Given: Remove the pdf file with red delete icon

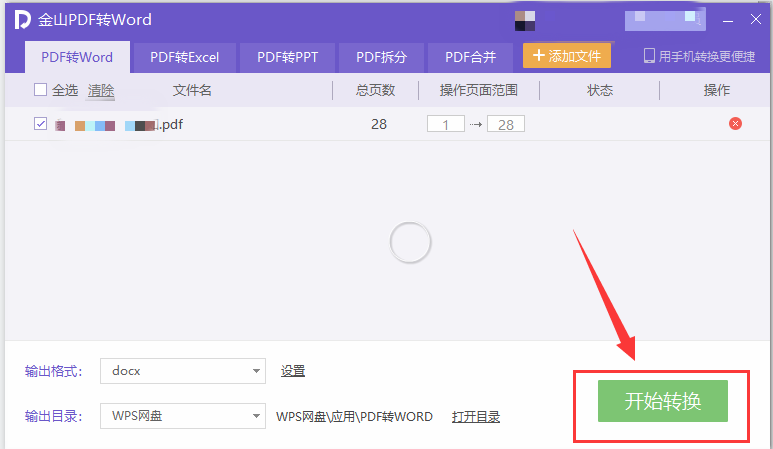Looking at the screenshot, I should [735, 124].
